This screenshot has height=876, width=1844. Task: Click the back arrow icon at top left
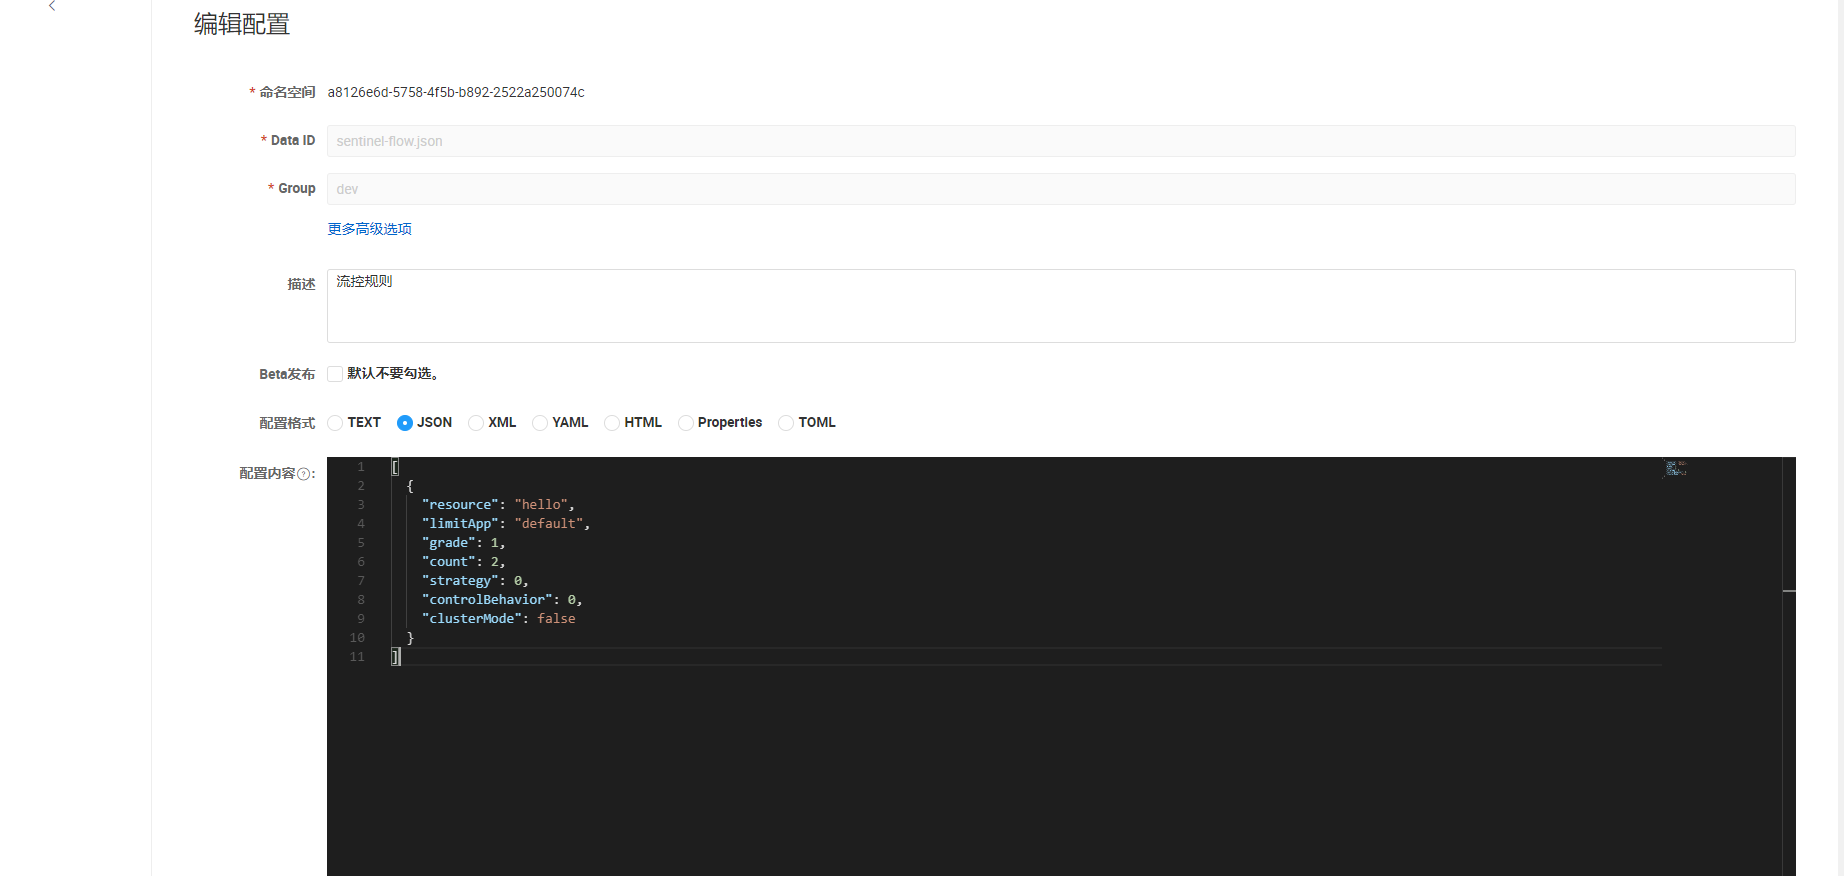pos(52,6)
